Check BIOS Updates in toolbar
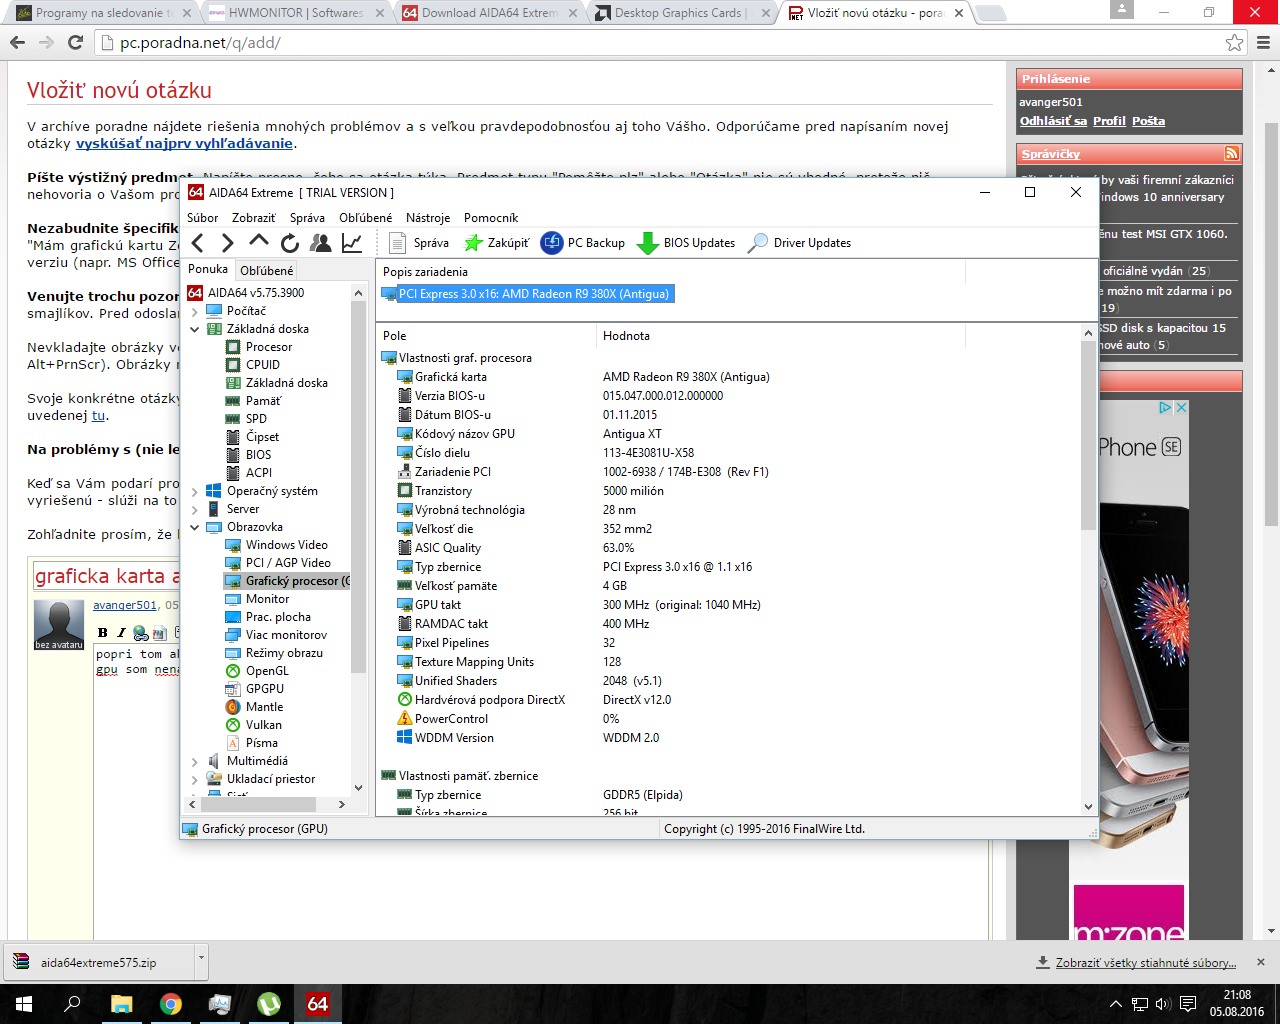Image resolution: width=1280 pixels, height=1024 pixels. point(686,243)
